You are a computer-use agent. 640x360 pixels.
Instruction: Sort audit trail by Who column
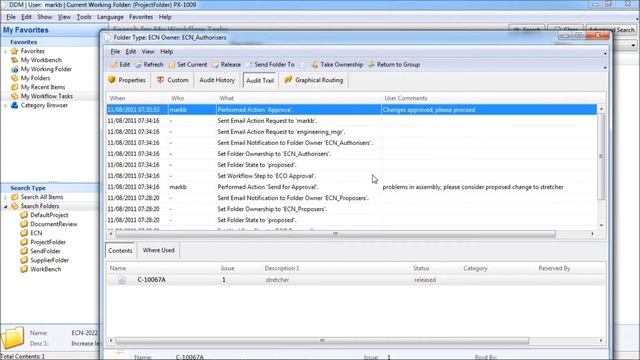[x=192, y=98]
